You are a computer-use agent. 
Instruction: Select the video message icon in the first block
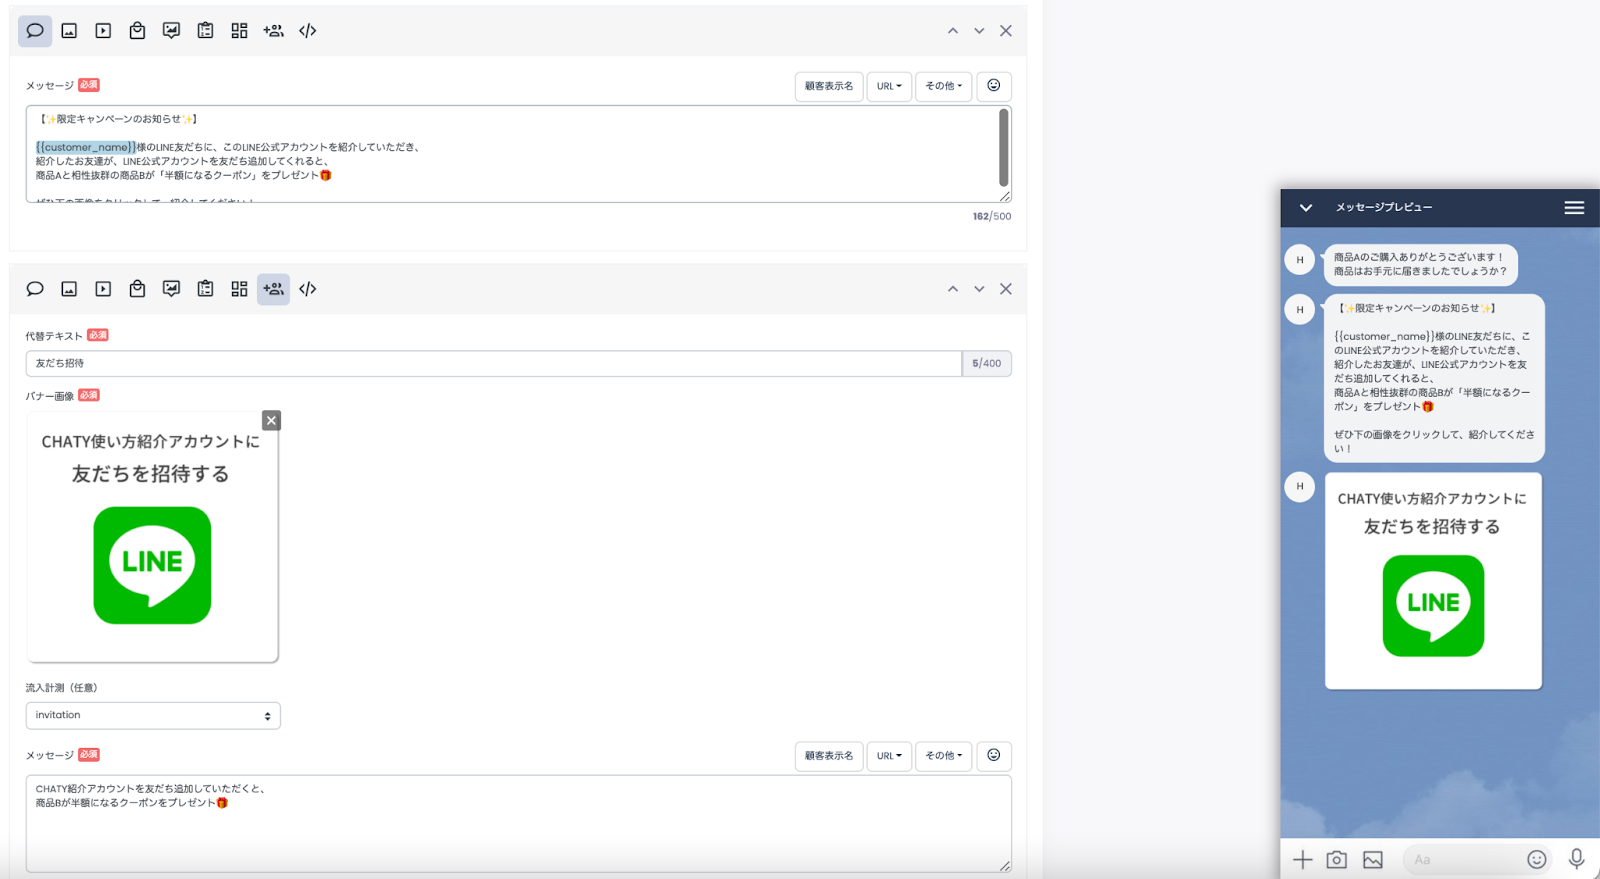103,31
